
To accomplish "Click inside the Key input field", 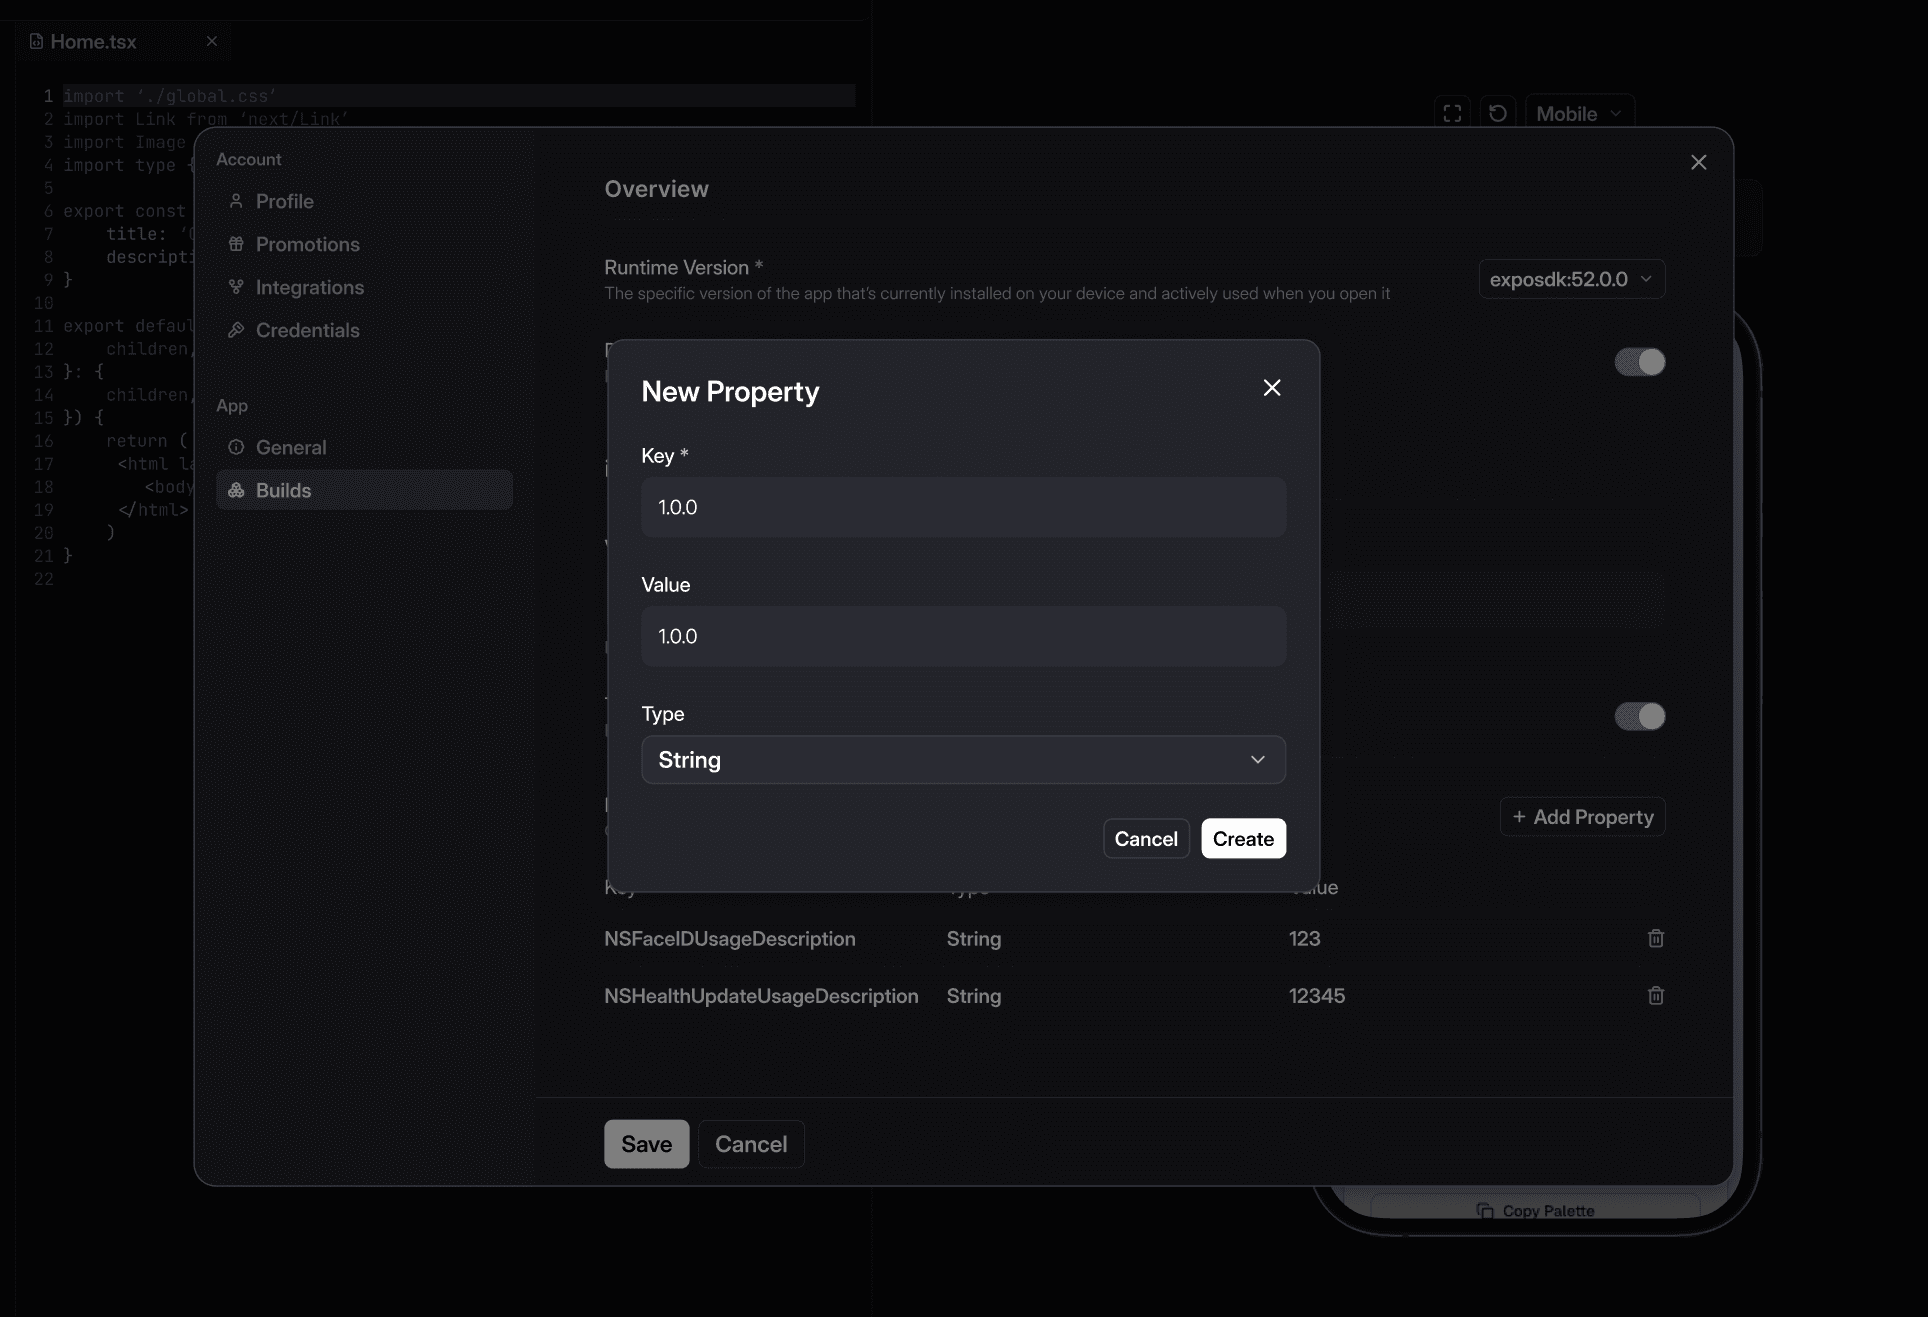I will tap(963, 507).
